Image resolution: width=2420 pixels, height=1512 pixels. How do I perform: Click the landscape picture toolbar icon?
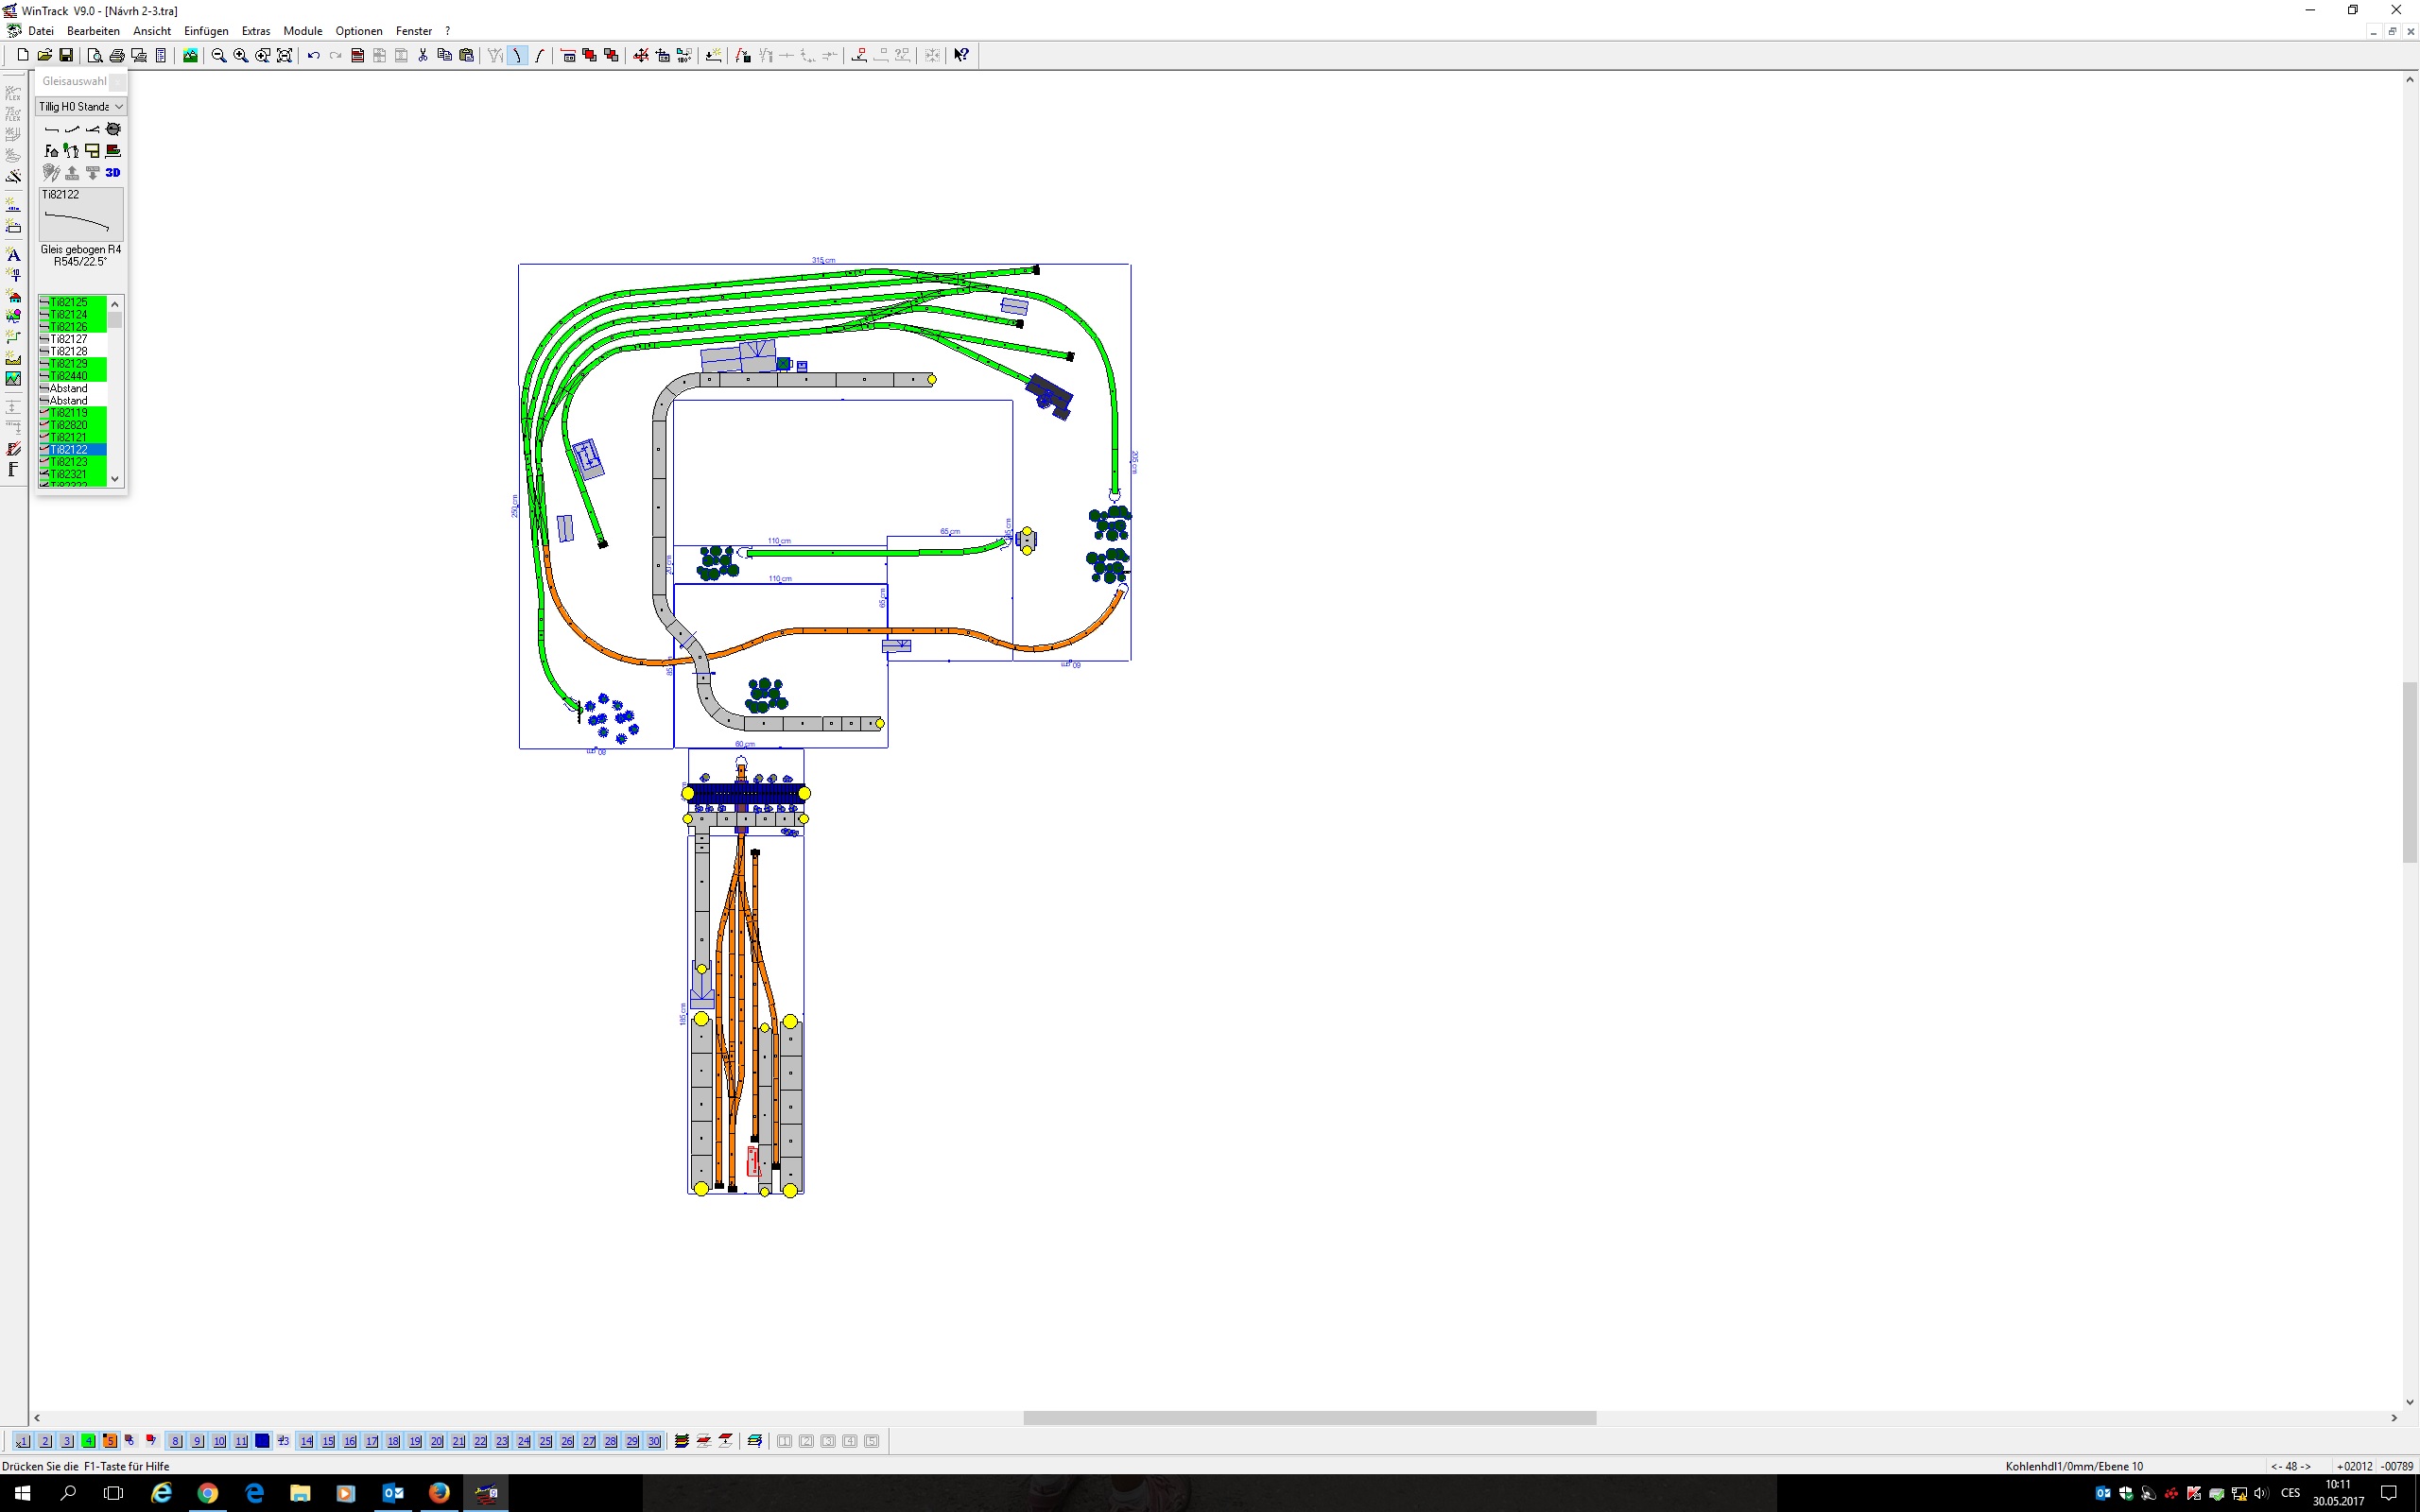coord(190,55)
